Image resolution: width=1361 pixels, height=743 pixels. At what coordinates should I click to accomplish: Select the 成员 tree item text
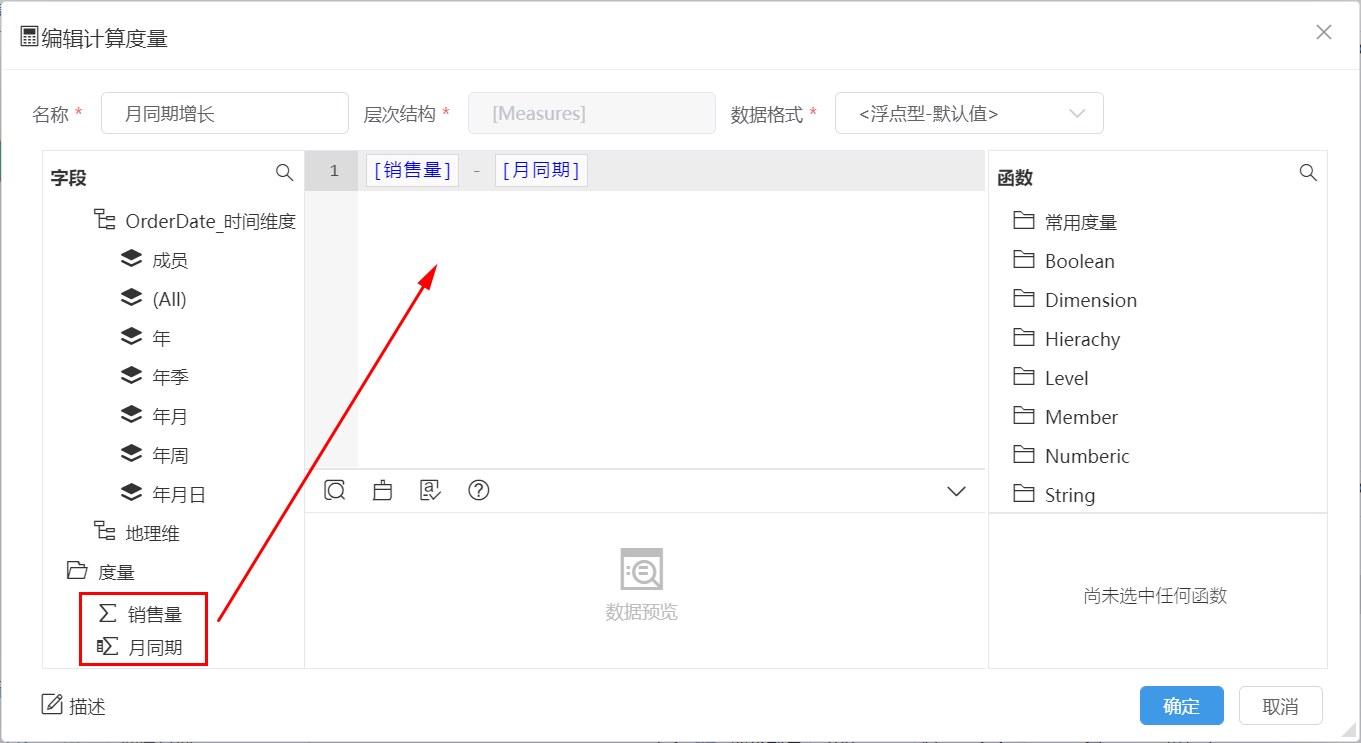click(170, 260)
